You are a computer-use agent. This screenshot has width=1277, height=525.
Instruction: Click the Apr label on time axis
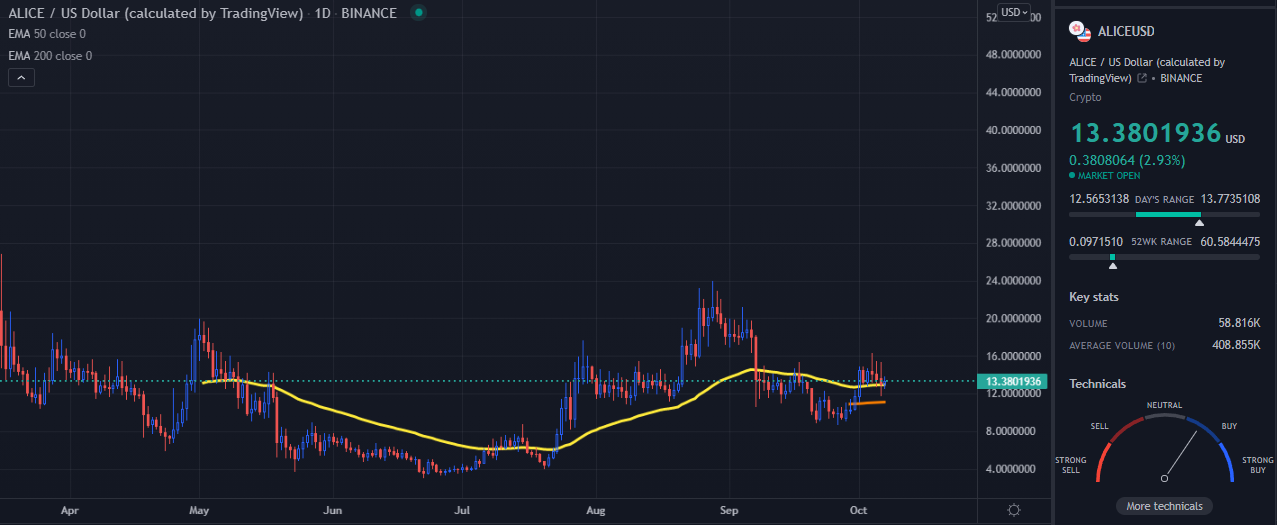click(x=69, y=510)
